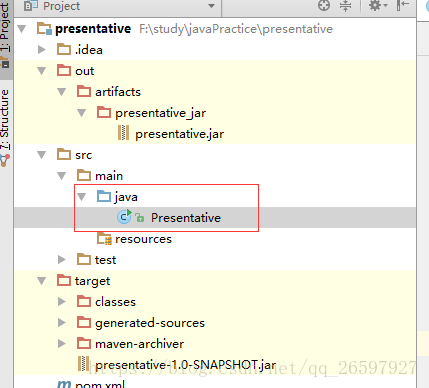
Task: Click the artifacts folder icon
Action: [84, 91]
